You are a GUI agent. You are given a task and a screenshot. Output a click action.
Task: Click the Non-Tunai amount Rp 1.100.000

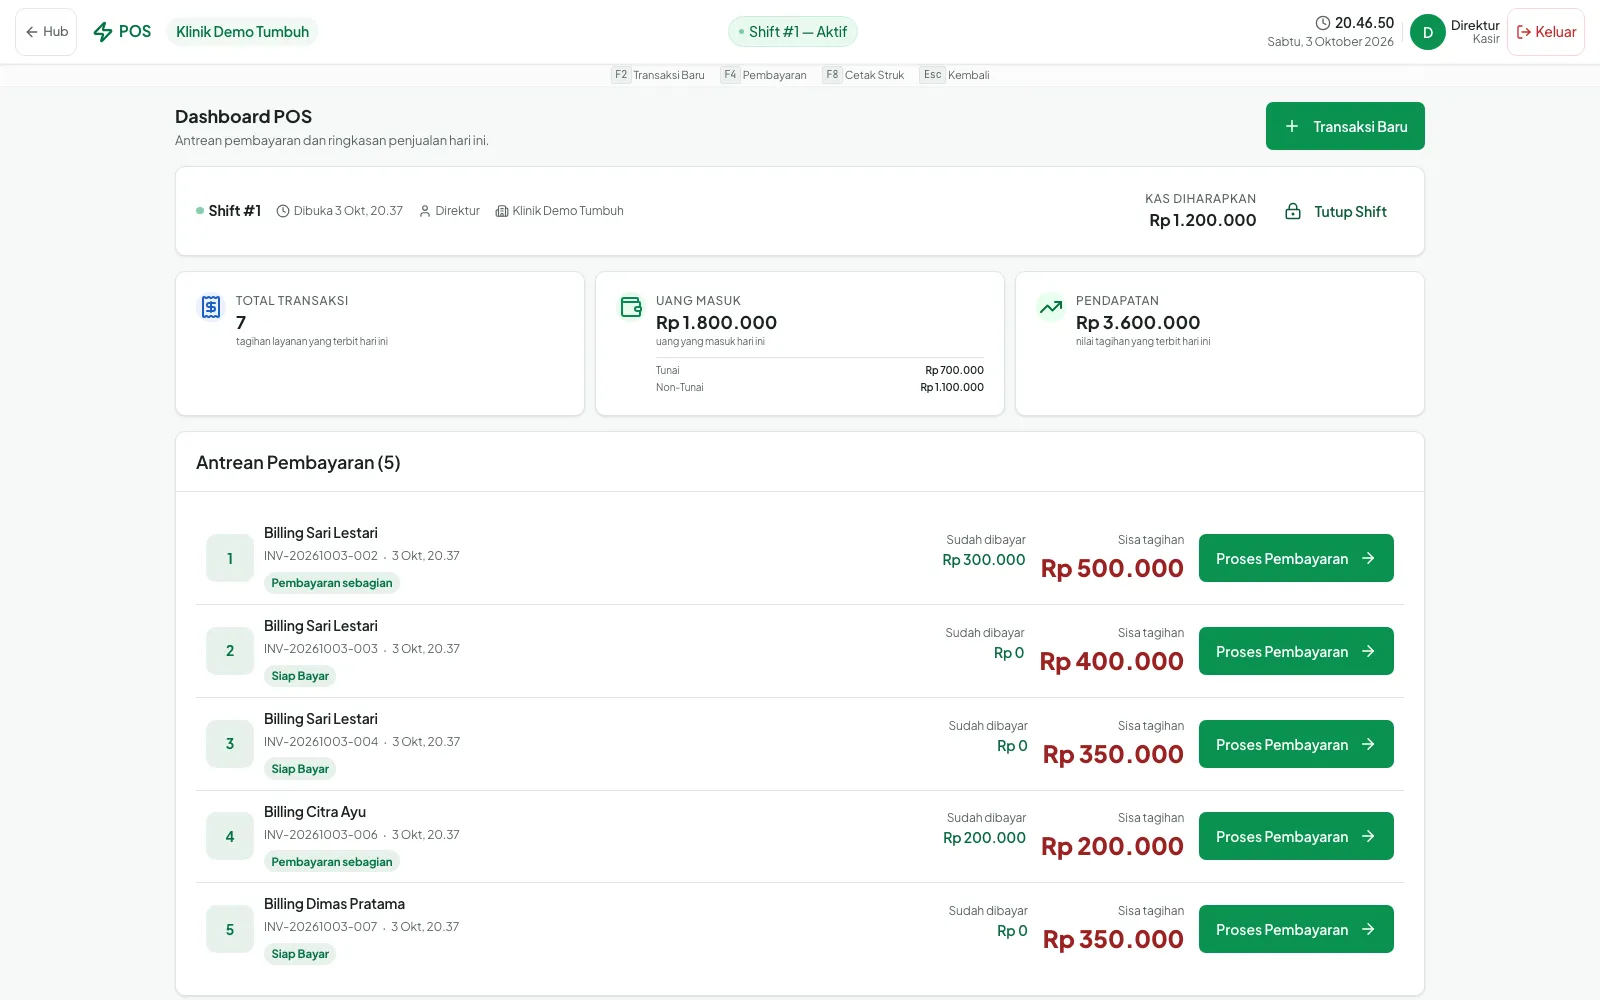point(952,387)
